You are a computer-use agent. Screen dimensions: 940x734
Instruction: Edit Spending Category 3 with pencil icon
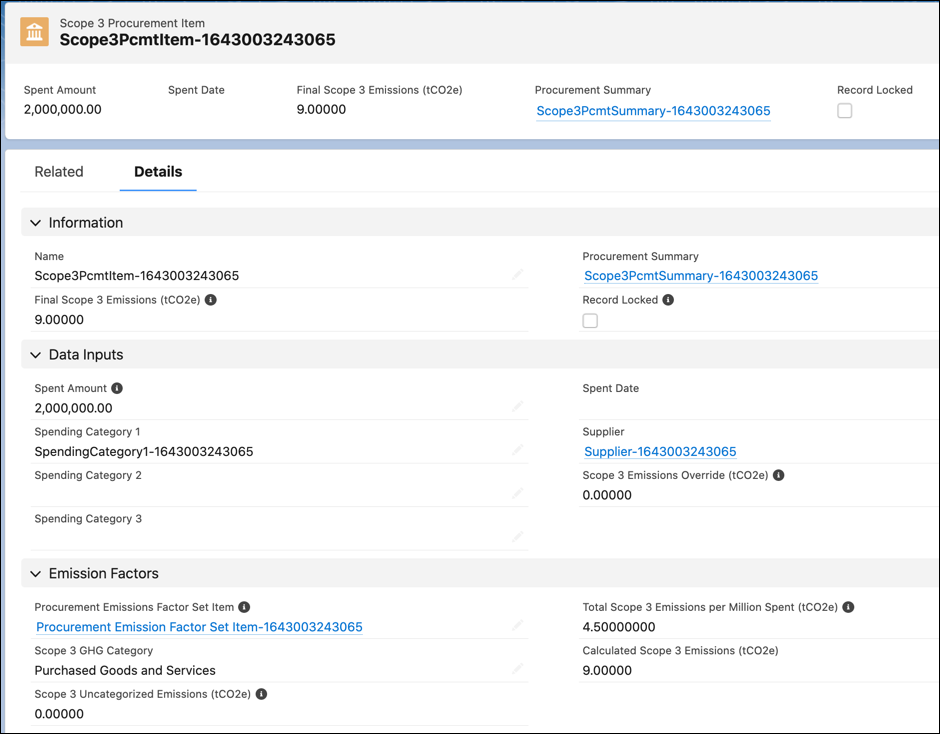click(517, 537)
